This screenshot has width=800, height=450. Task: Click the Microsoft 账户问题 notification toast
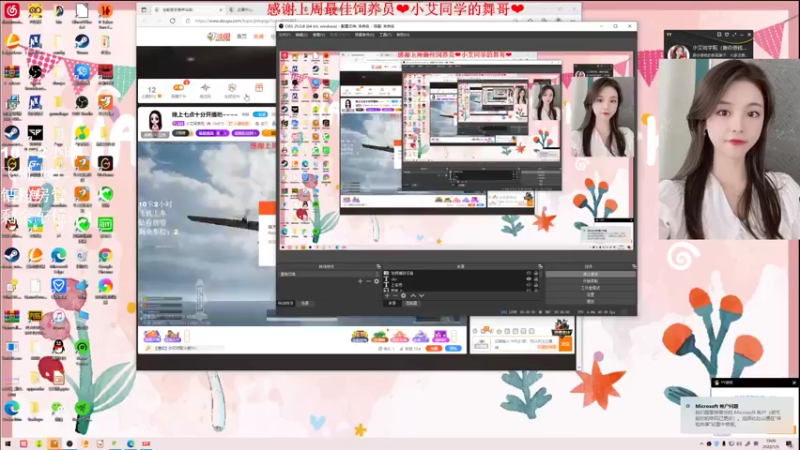coord(737,416)
